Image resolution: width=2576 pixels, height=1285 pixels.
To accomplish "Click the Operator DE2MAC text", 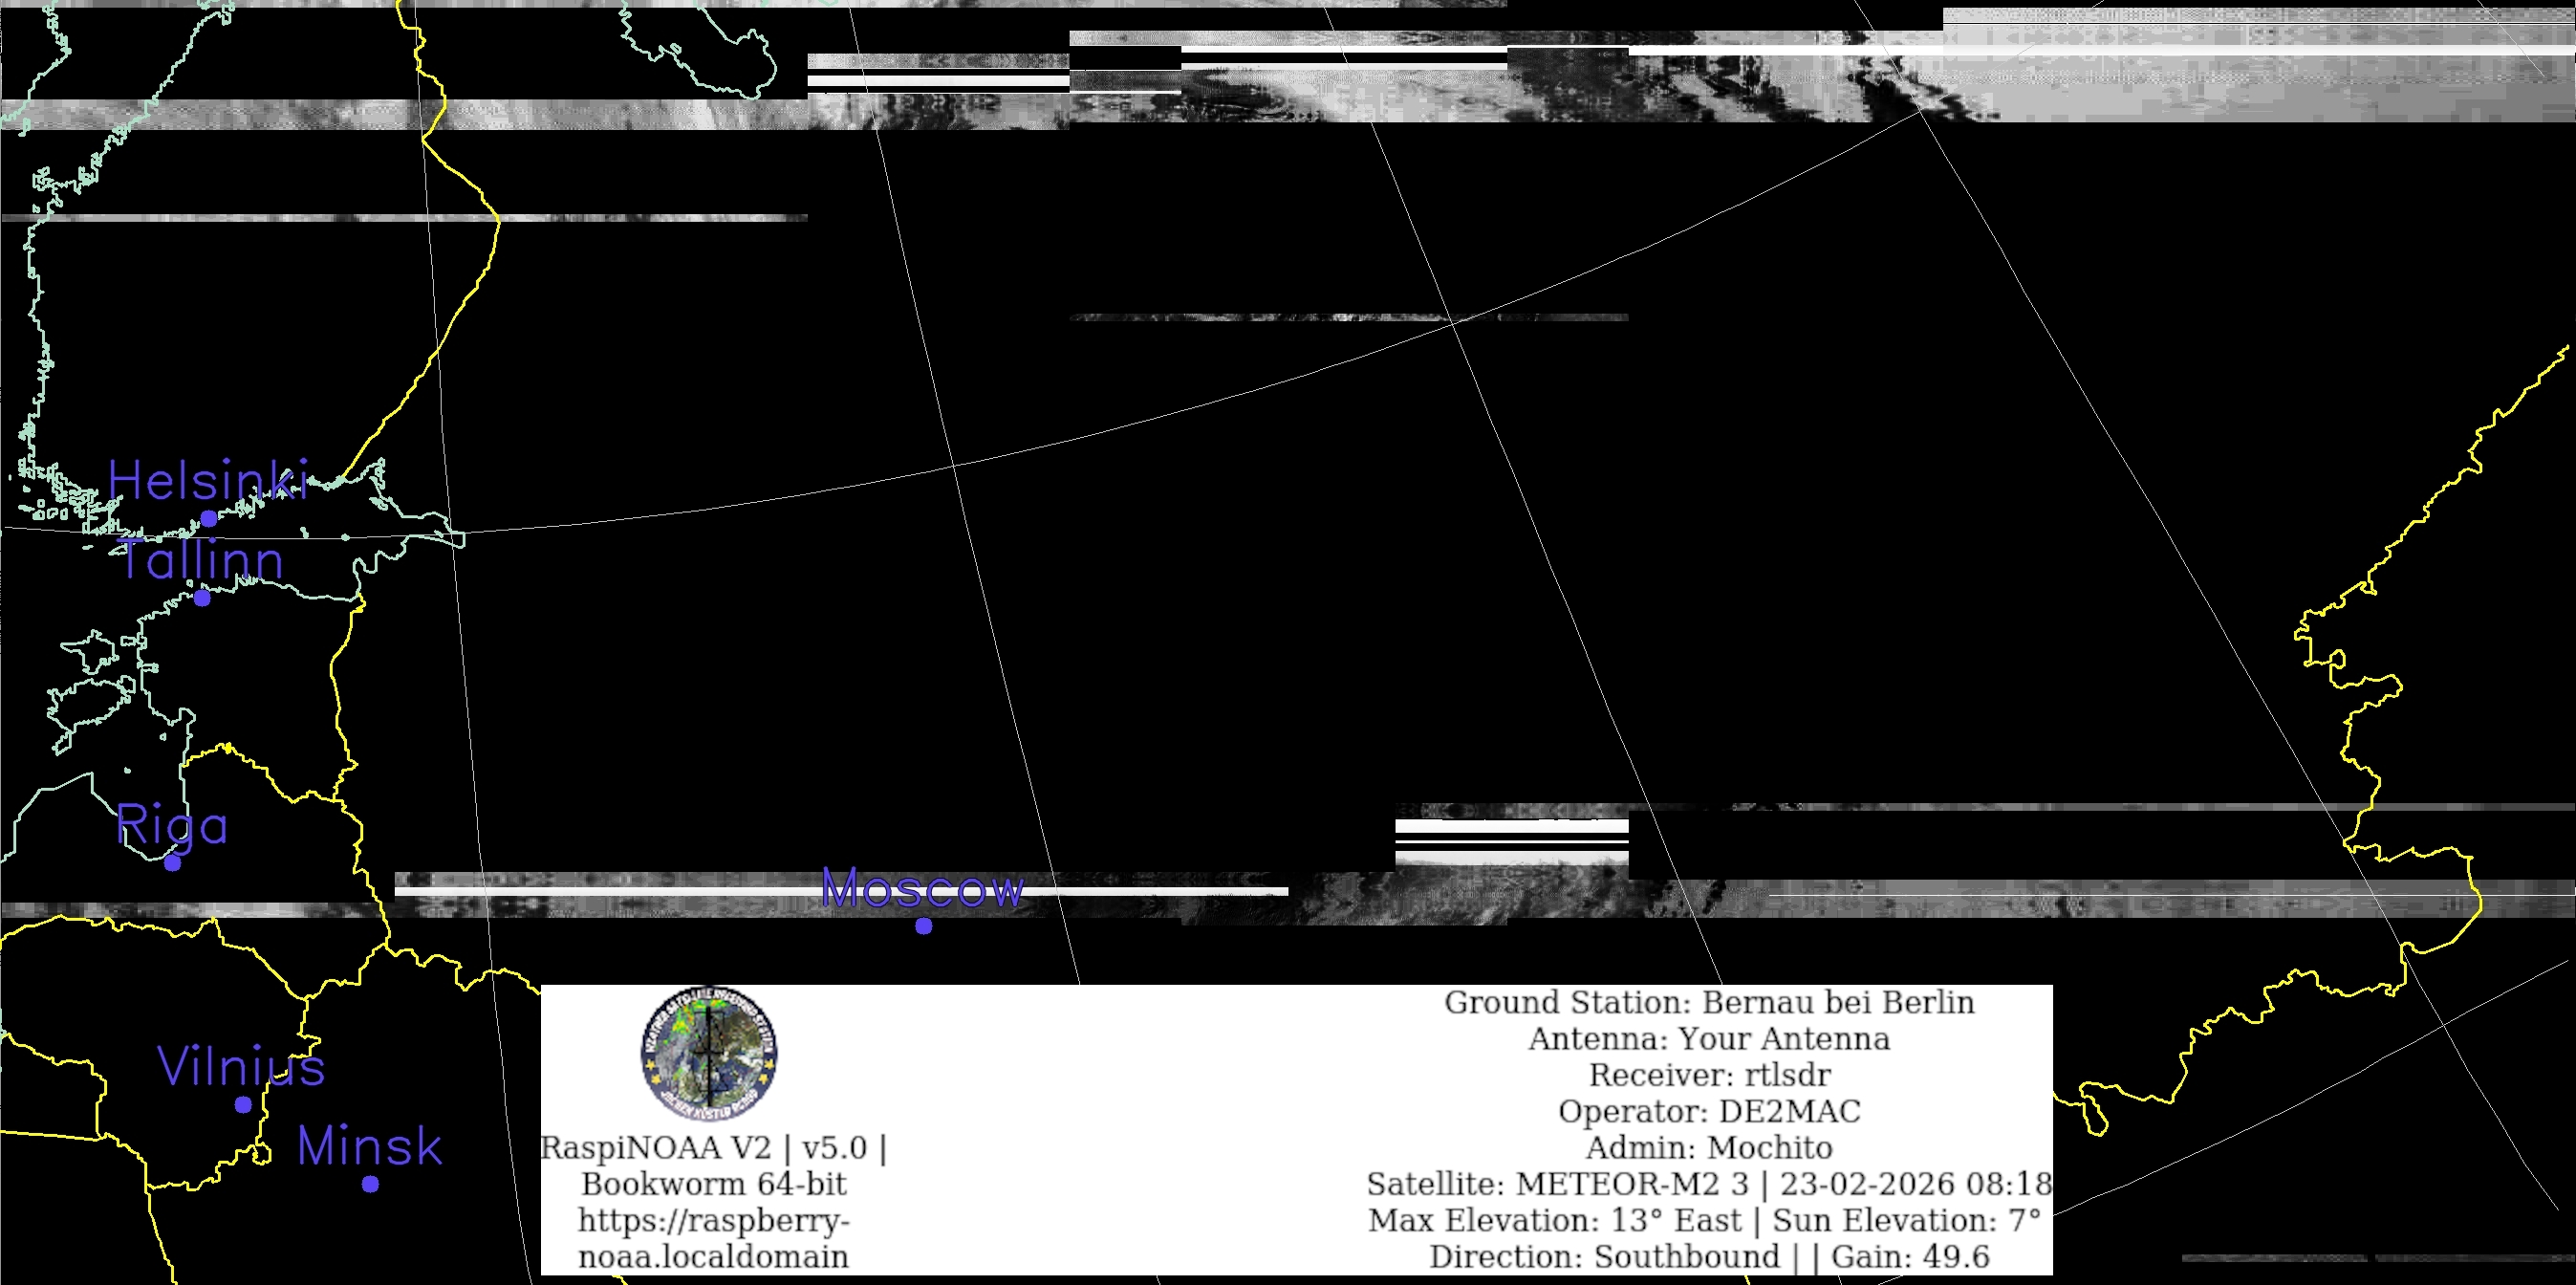I will tap(1709, 1111).
